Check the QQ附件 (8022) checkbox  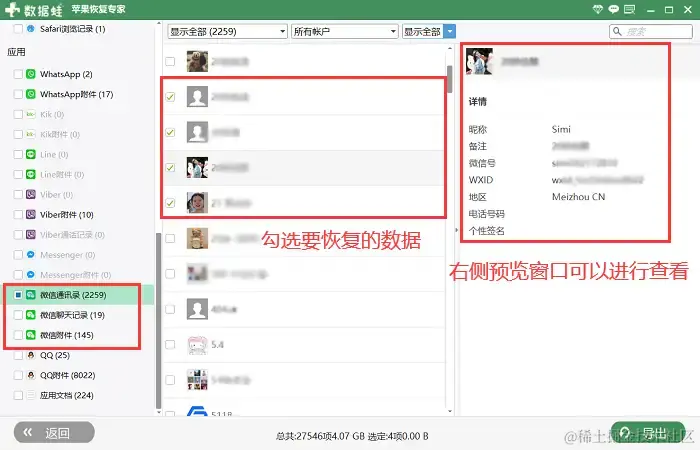click(18, 375)
